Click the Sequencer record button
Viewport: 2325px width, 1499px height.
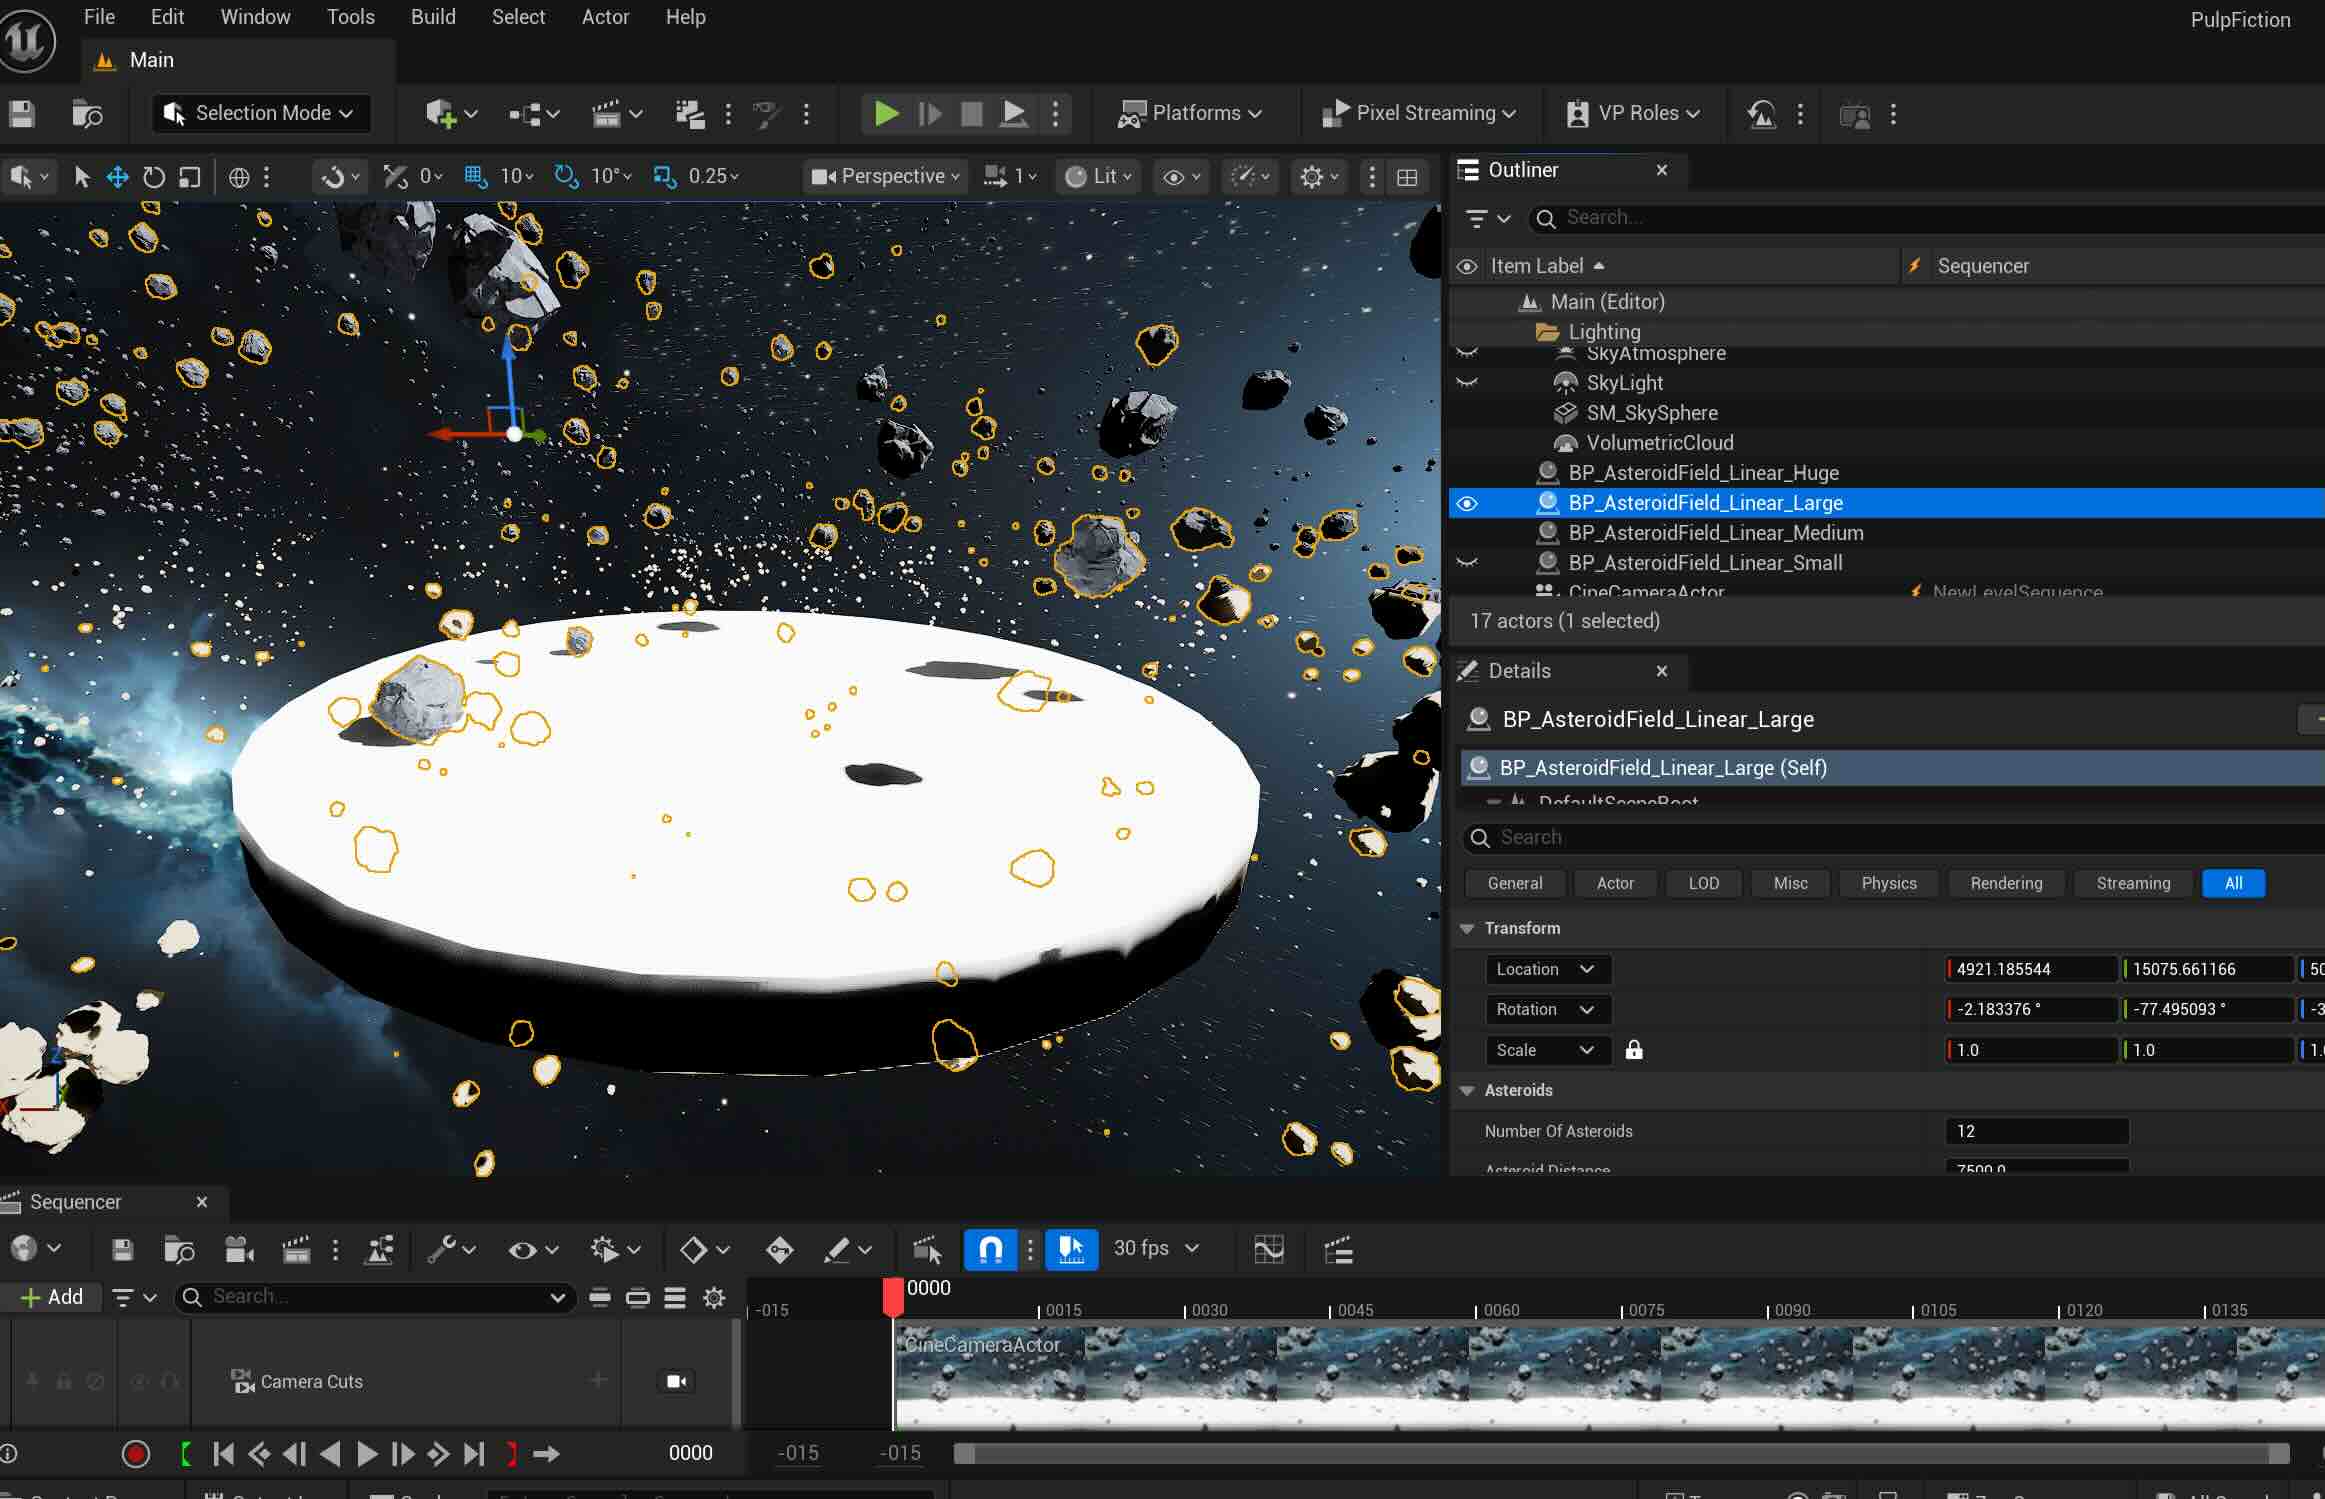[x=136, y=1453]
